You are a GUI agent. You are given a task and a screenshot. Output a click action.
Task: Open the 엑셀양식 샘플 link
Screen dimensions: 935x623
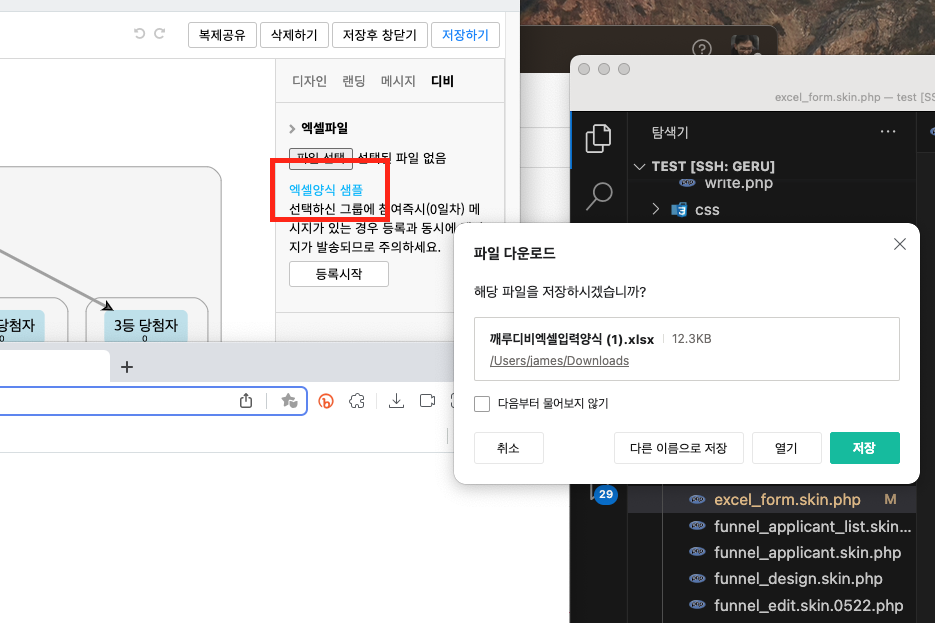[x=326, y=190]
